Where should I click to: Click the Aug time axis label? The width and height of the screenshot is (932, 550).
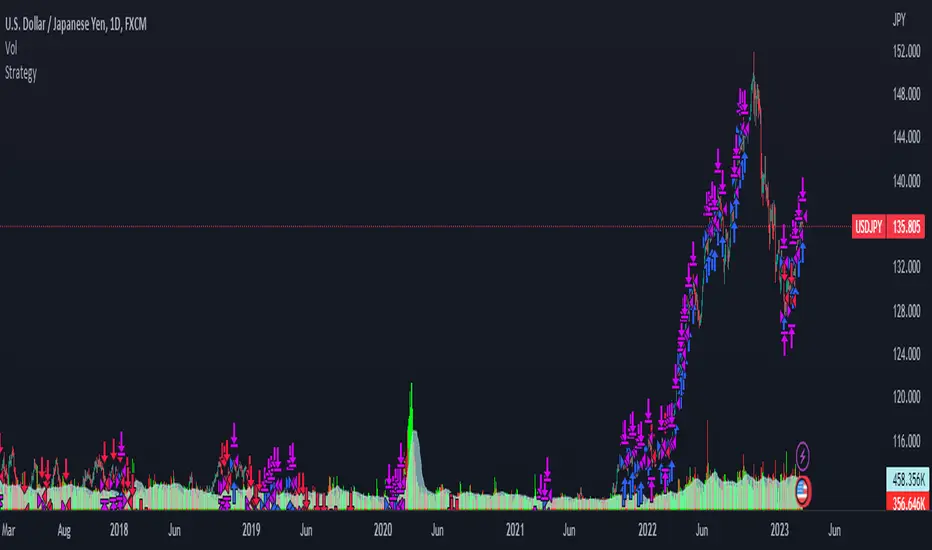coord(64,530)
